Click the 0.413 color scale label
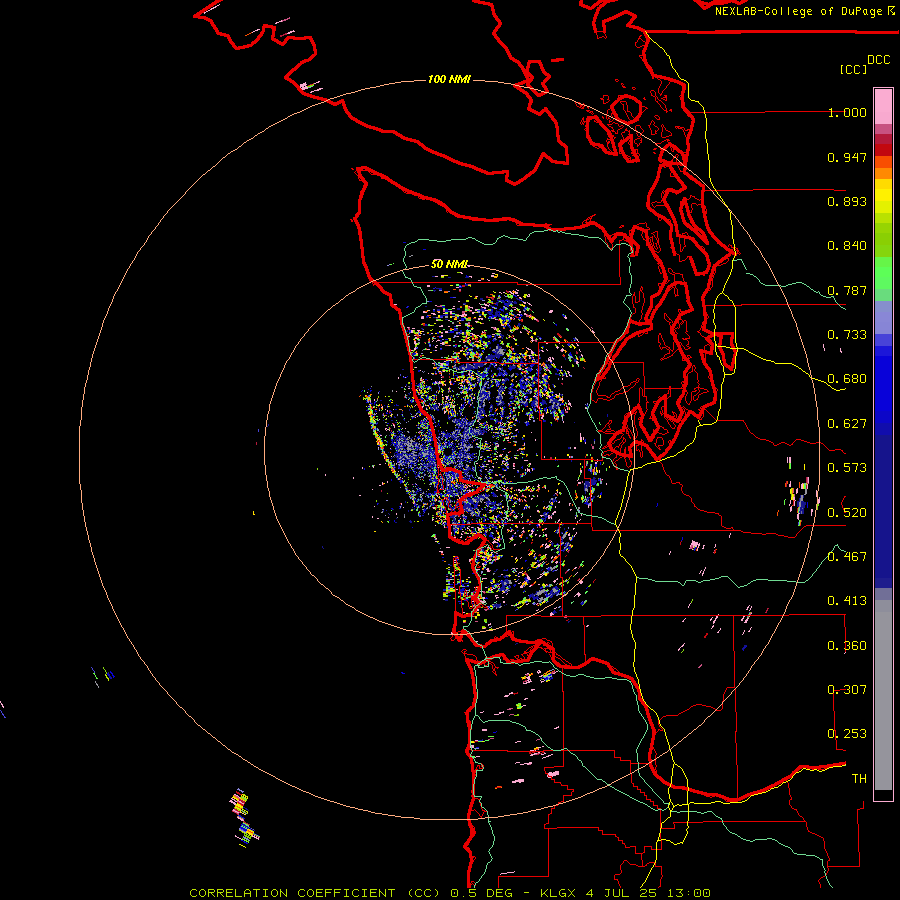 [x=847, y=601]
